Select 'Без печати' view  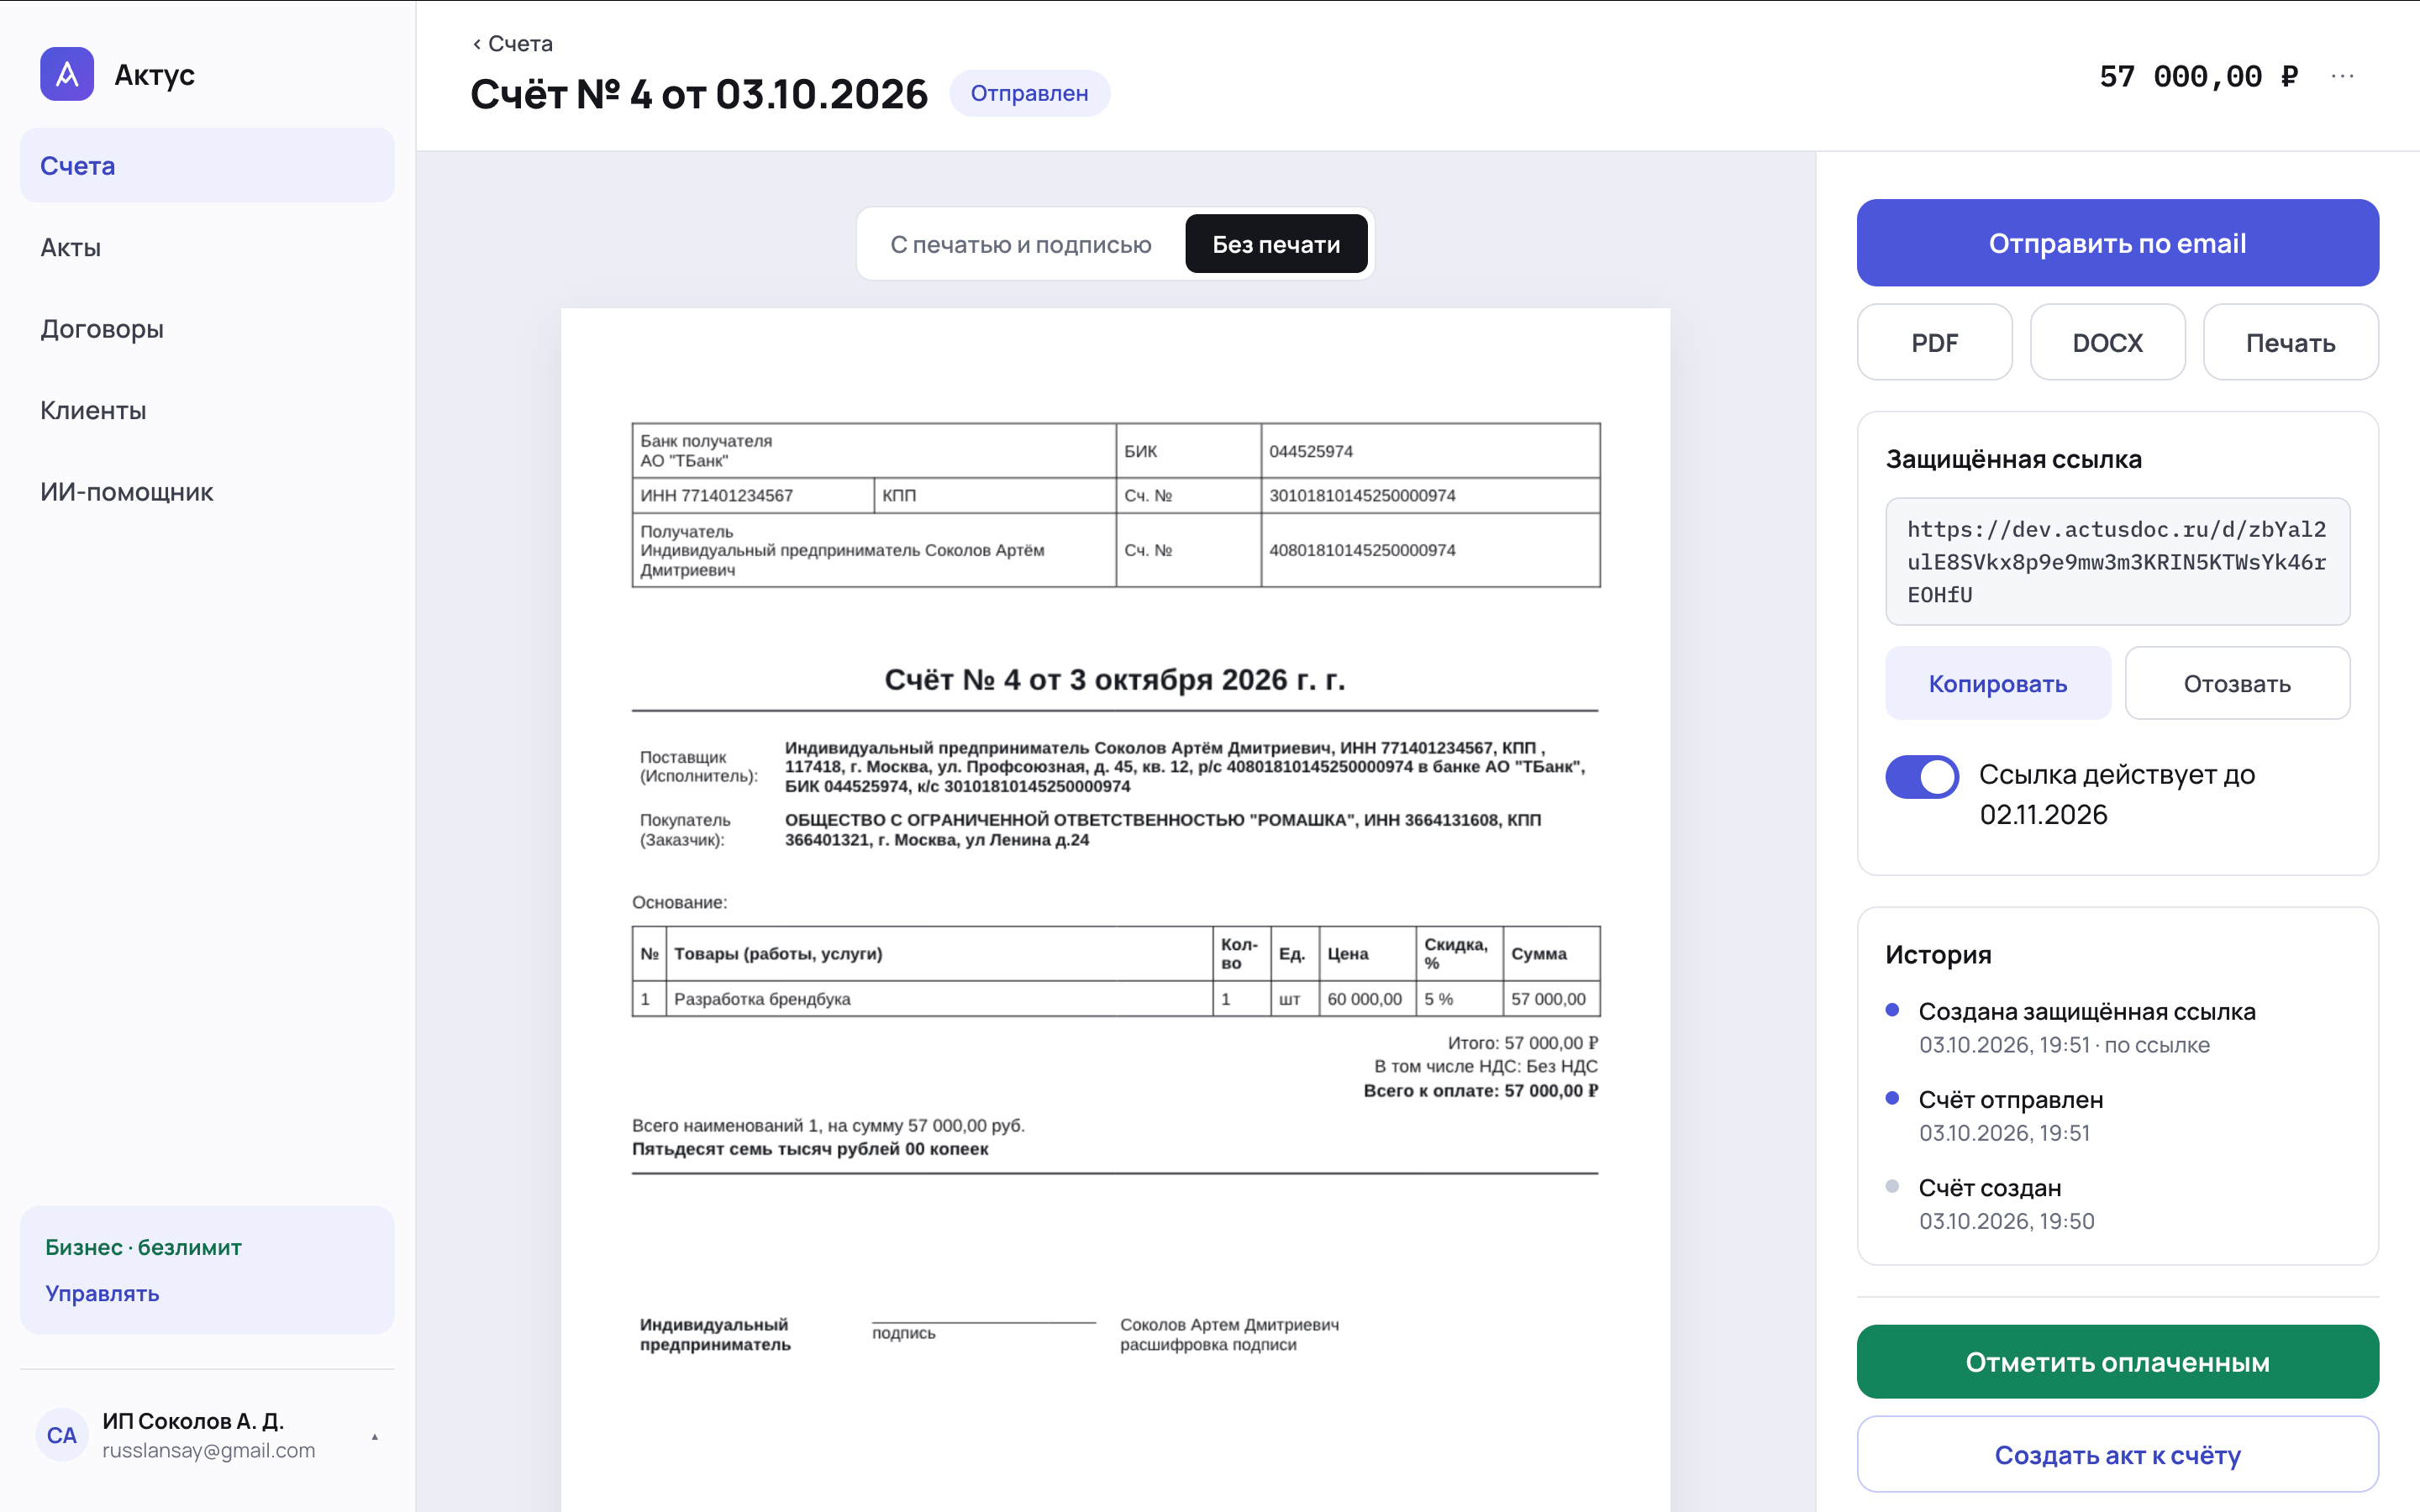pos(1276,244)
